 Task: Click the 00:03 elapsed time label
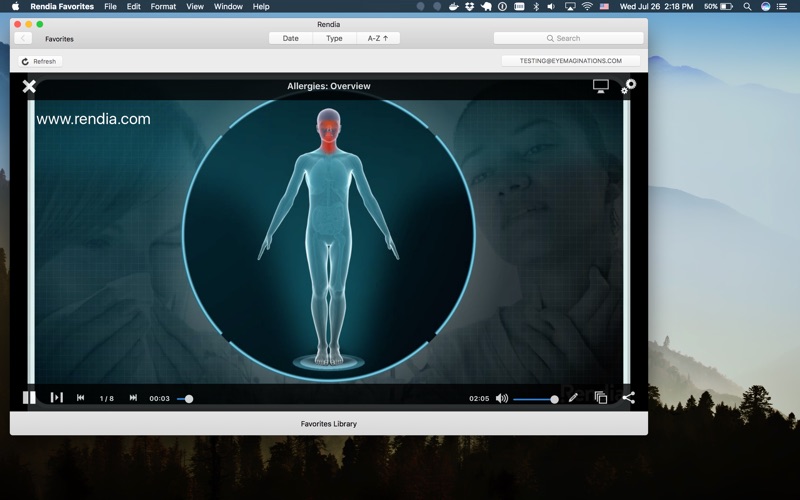click(x=159, y=398)
